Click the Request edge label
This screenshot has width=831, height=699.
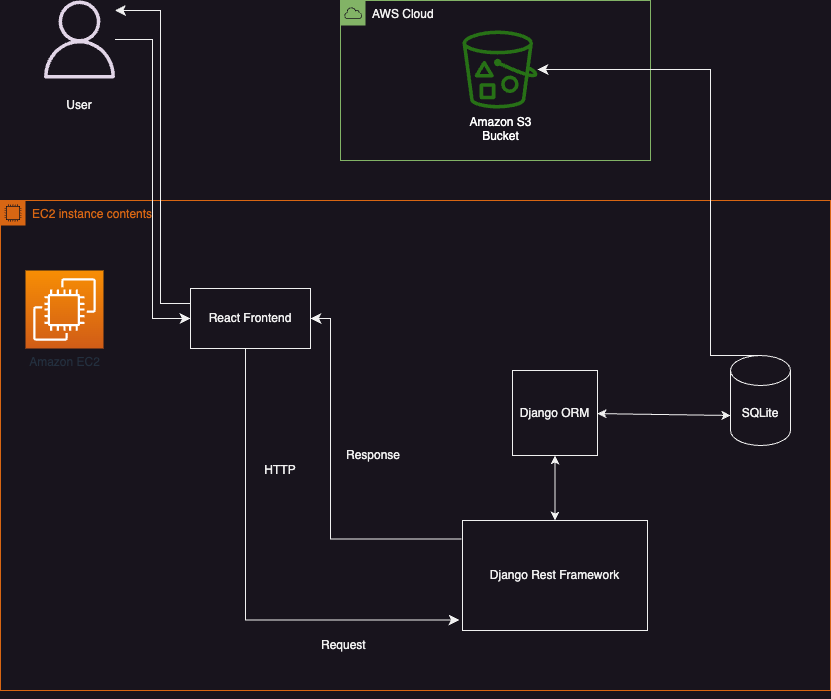pyautogui.click(x=343, y=645)
